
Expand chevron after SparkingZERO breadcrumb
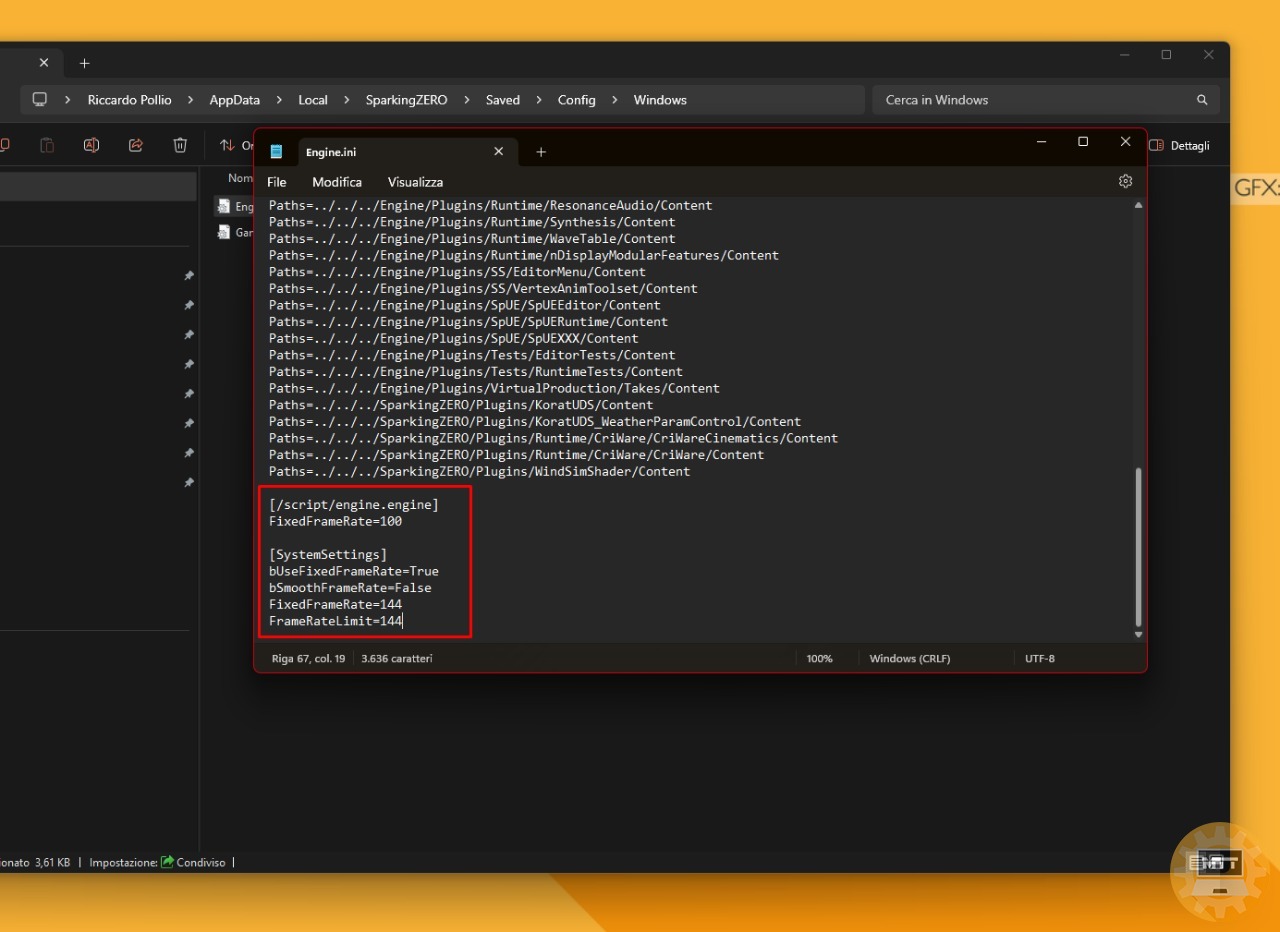pos(466,100)
